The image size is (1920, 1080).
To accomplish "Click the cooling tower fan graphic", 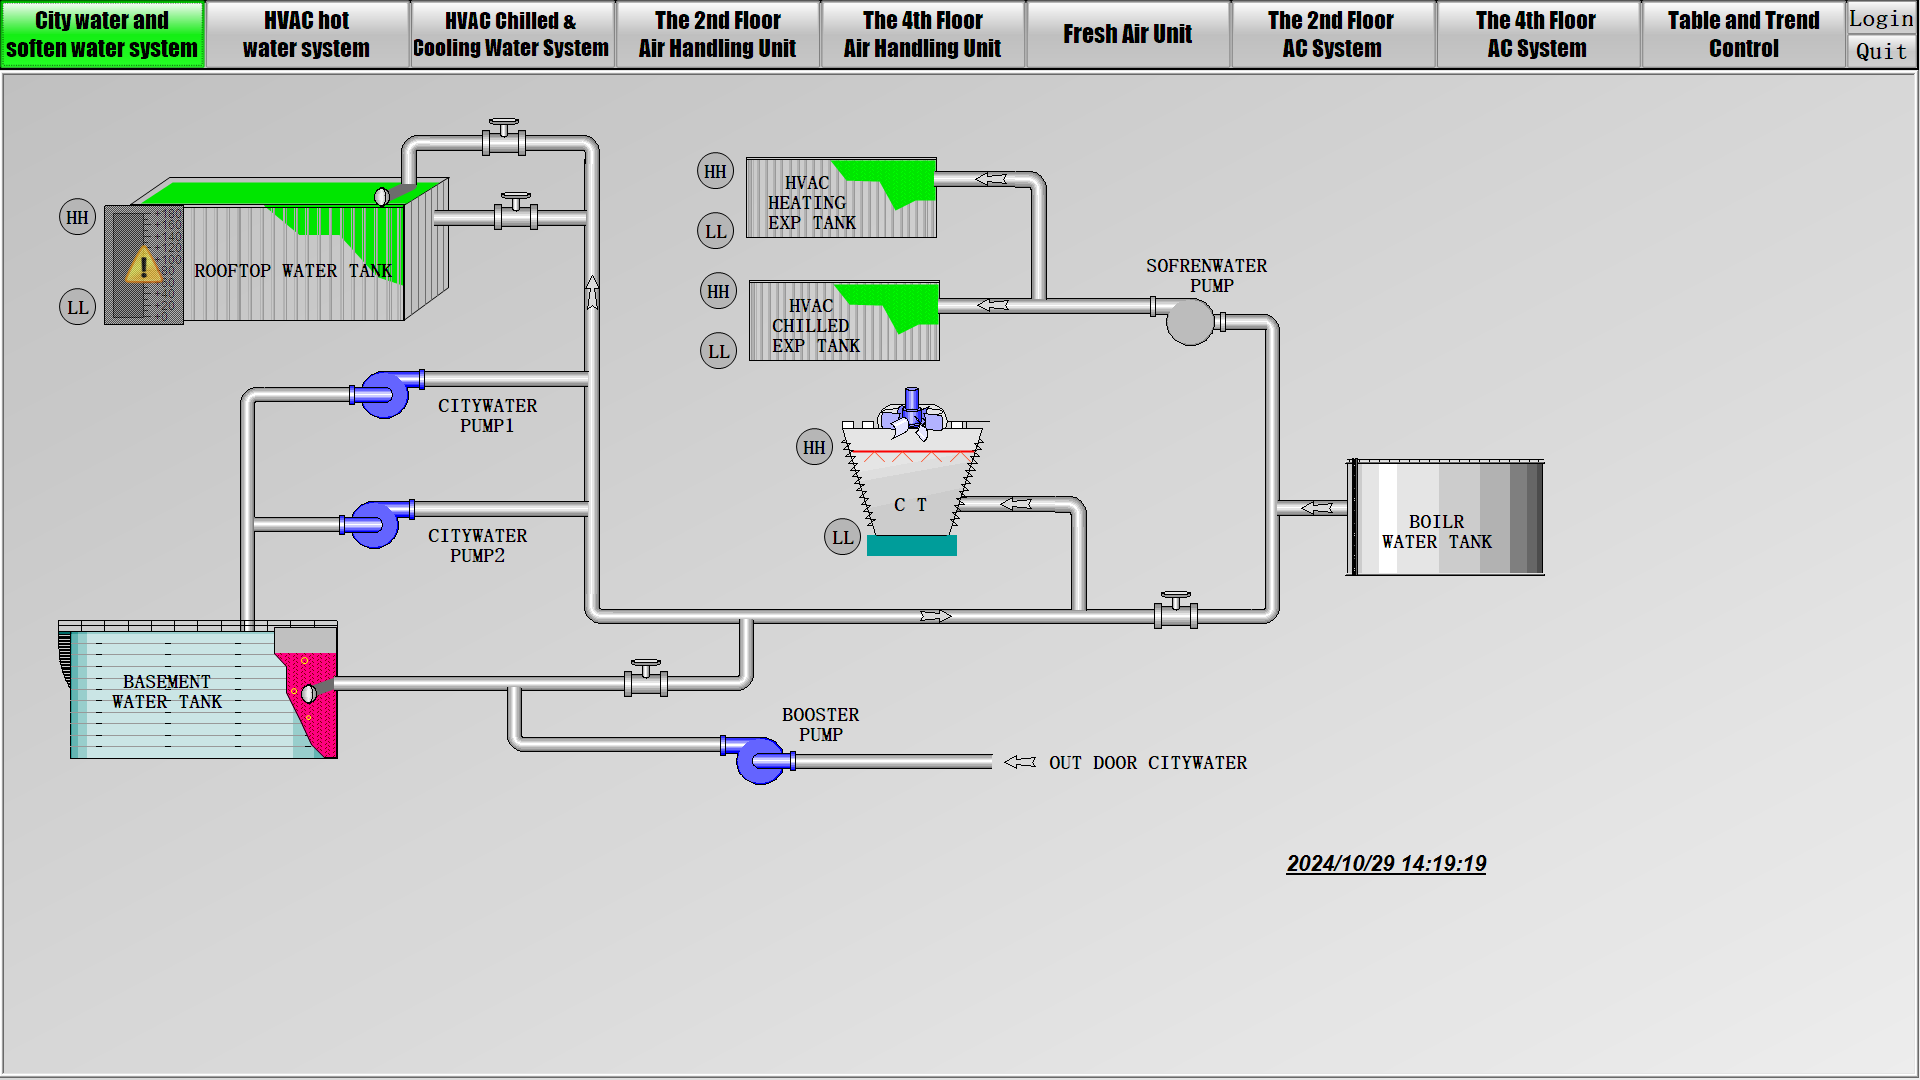I will click(x=911, y=415).
